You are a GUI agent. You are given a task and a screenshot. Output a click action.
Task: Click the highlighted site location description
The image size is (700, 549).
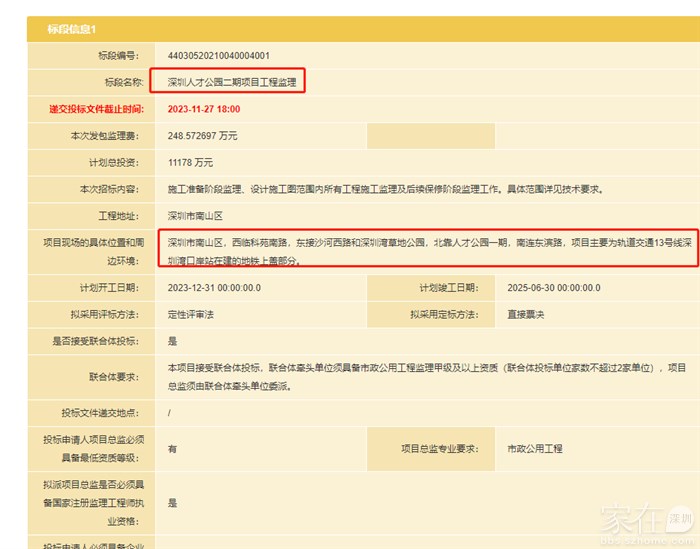tap(427, 251)
